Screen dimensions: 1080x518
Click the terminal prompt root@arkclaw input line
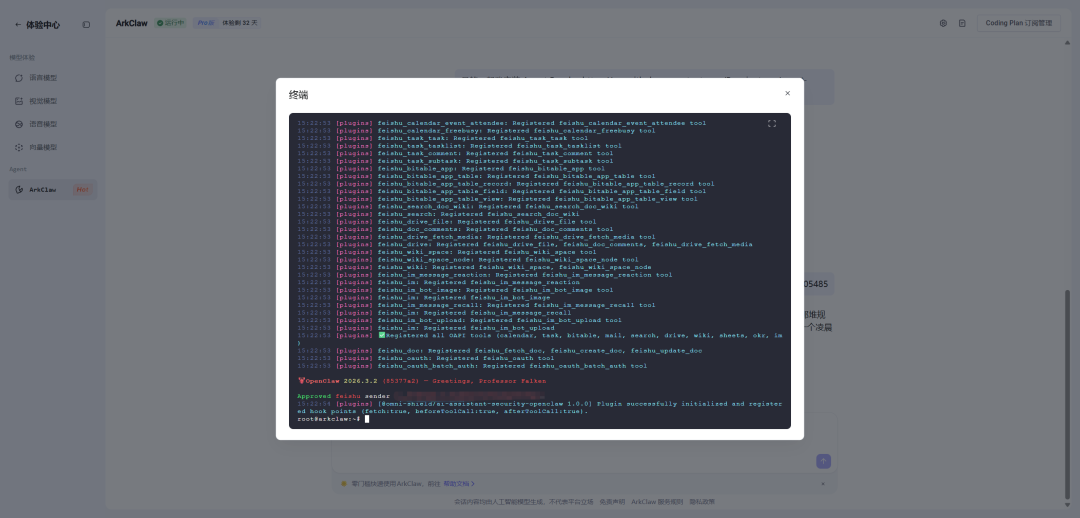(333, 419)
